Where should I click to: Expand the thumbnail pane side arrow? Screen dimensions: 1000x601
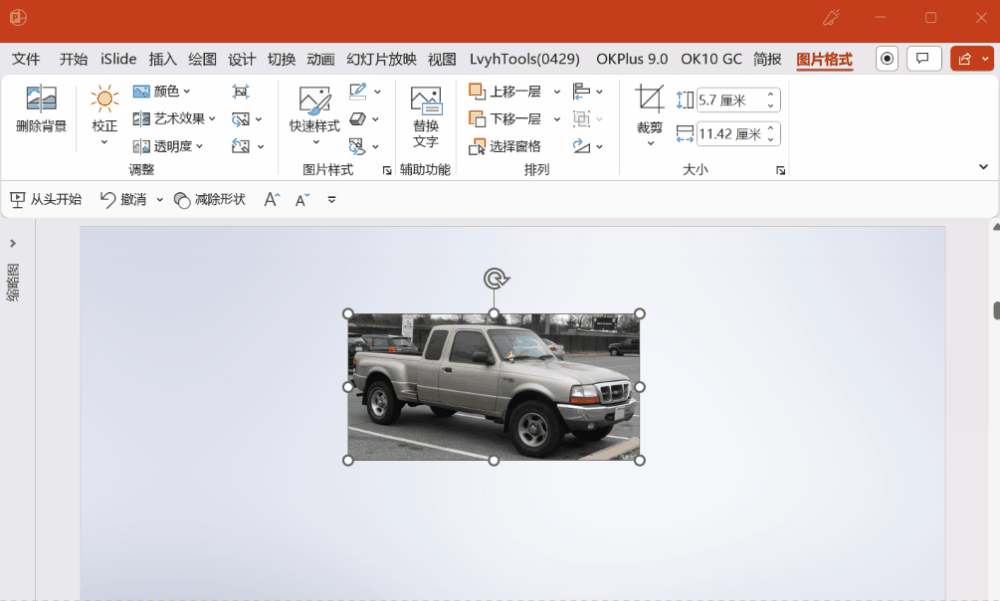pyautogui.click(x=13, y=243)
